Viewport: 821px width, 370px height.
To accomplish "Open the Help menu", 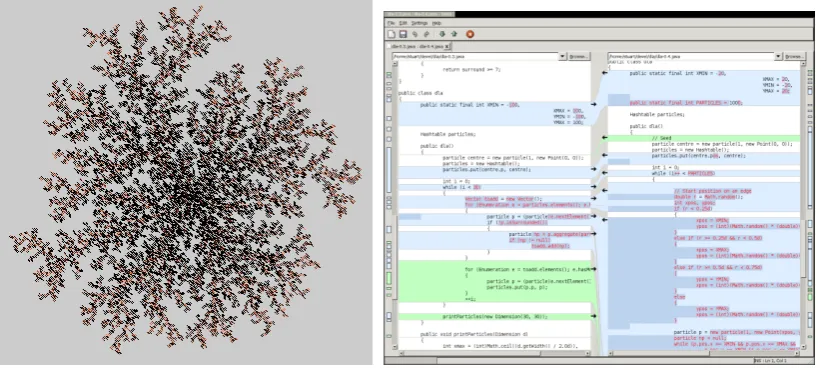I will tap(436, 23).
